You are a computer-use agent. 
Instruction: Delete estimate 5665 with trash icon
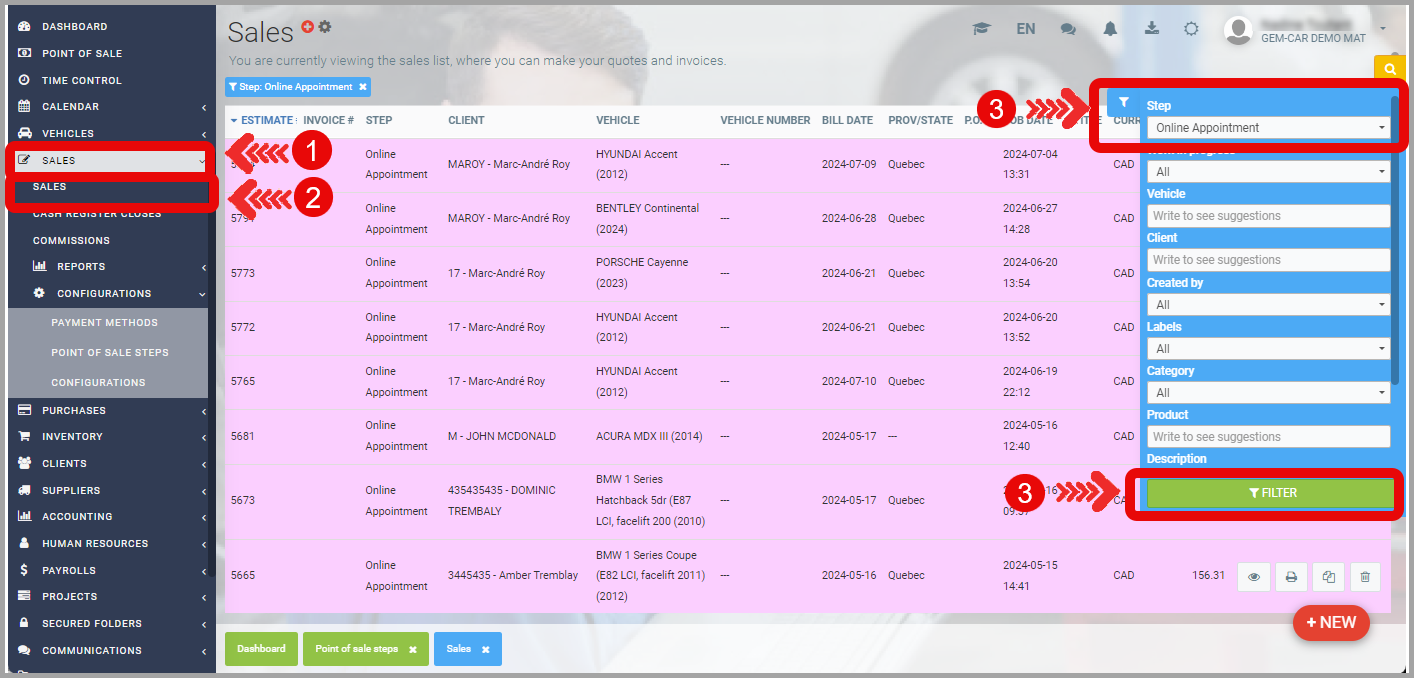[1365, 577]
